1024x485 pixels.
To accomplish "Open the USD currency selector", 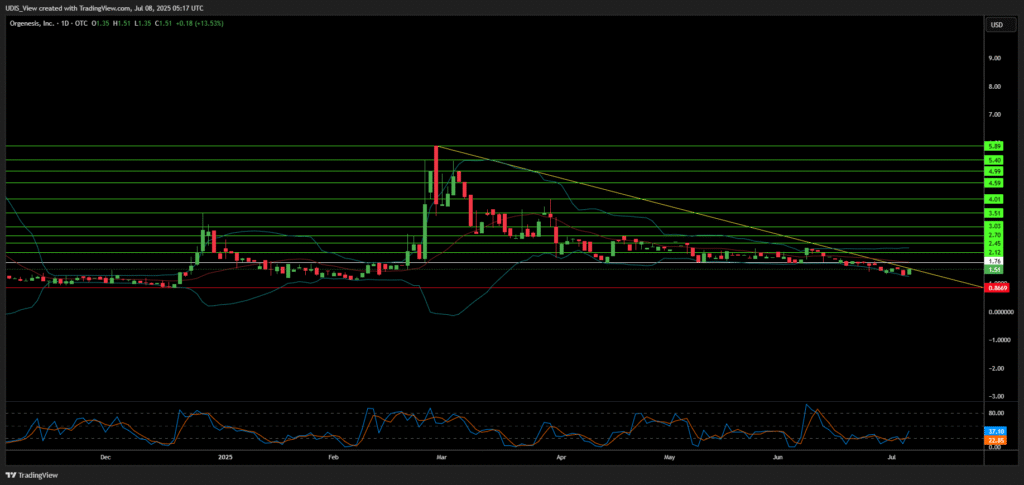I will [996, 24].
